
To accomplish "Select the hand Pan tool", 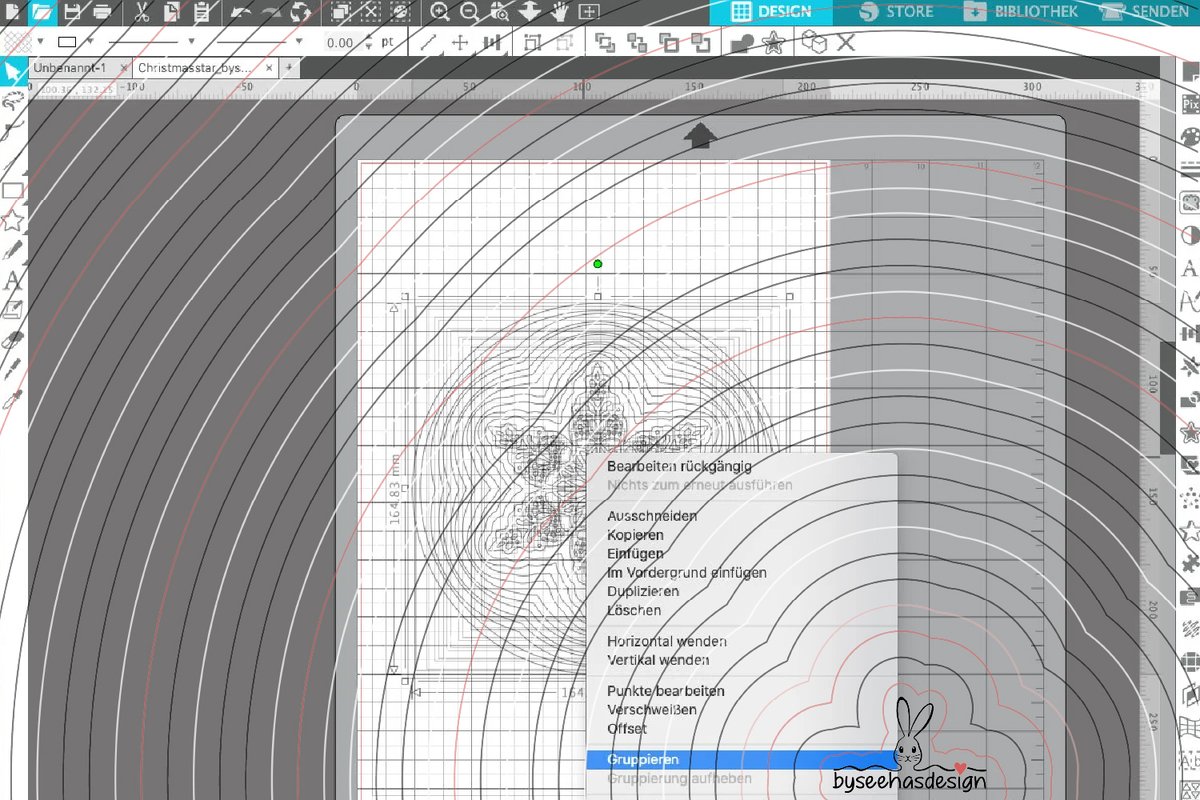I will pos(560,13).
